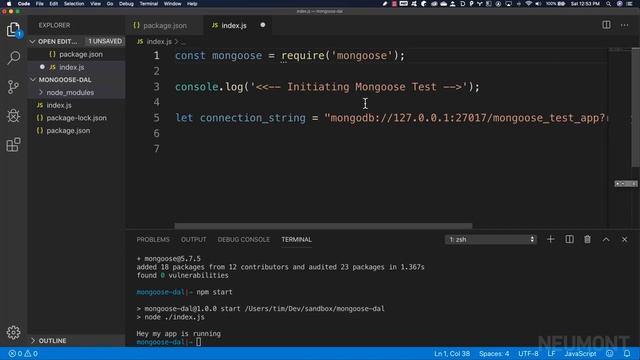Click in the terminal prompt input

(198, 342)
